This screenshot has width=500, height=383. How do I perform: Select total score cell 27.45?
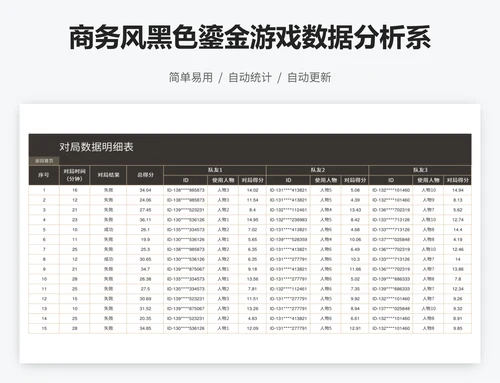click(x=145, y=210)
